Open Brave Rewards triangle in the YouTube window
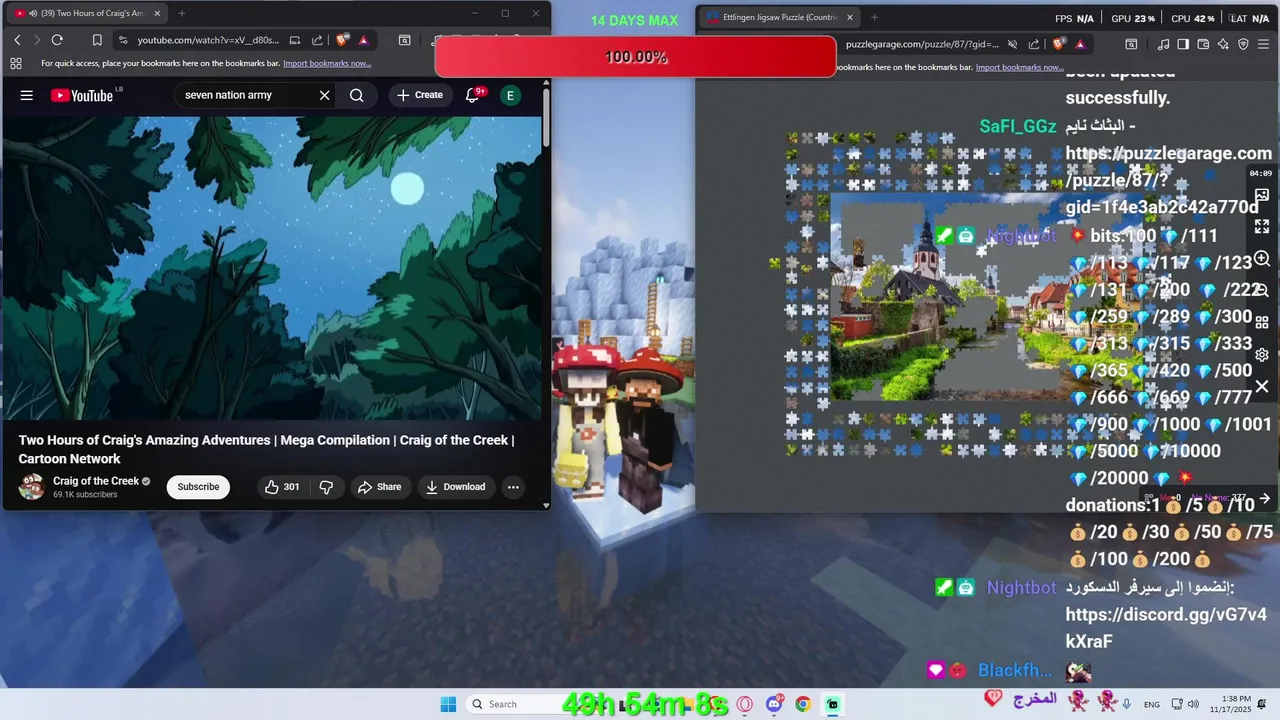Screen dimensions: 1280x720 (363, 40)
